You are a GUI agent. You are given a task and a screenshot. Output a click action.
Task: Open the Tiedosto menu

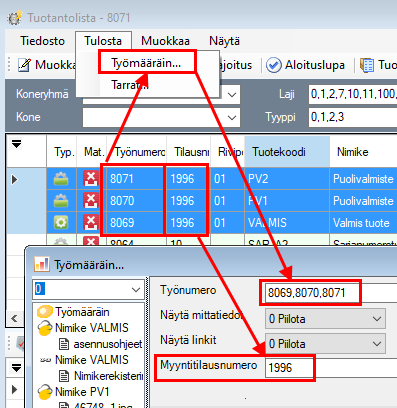42,41
